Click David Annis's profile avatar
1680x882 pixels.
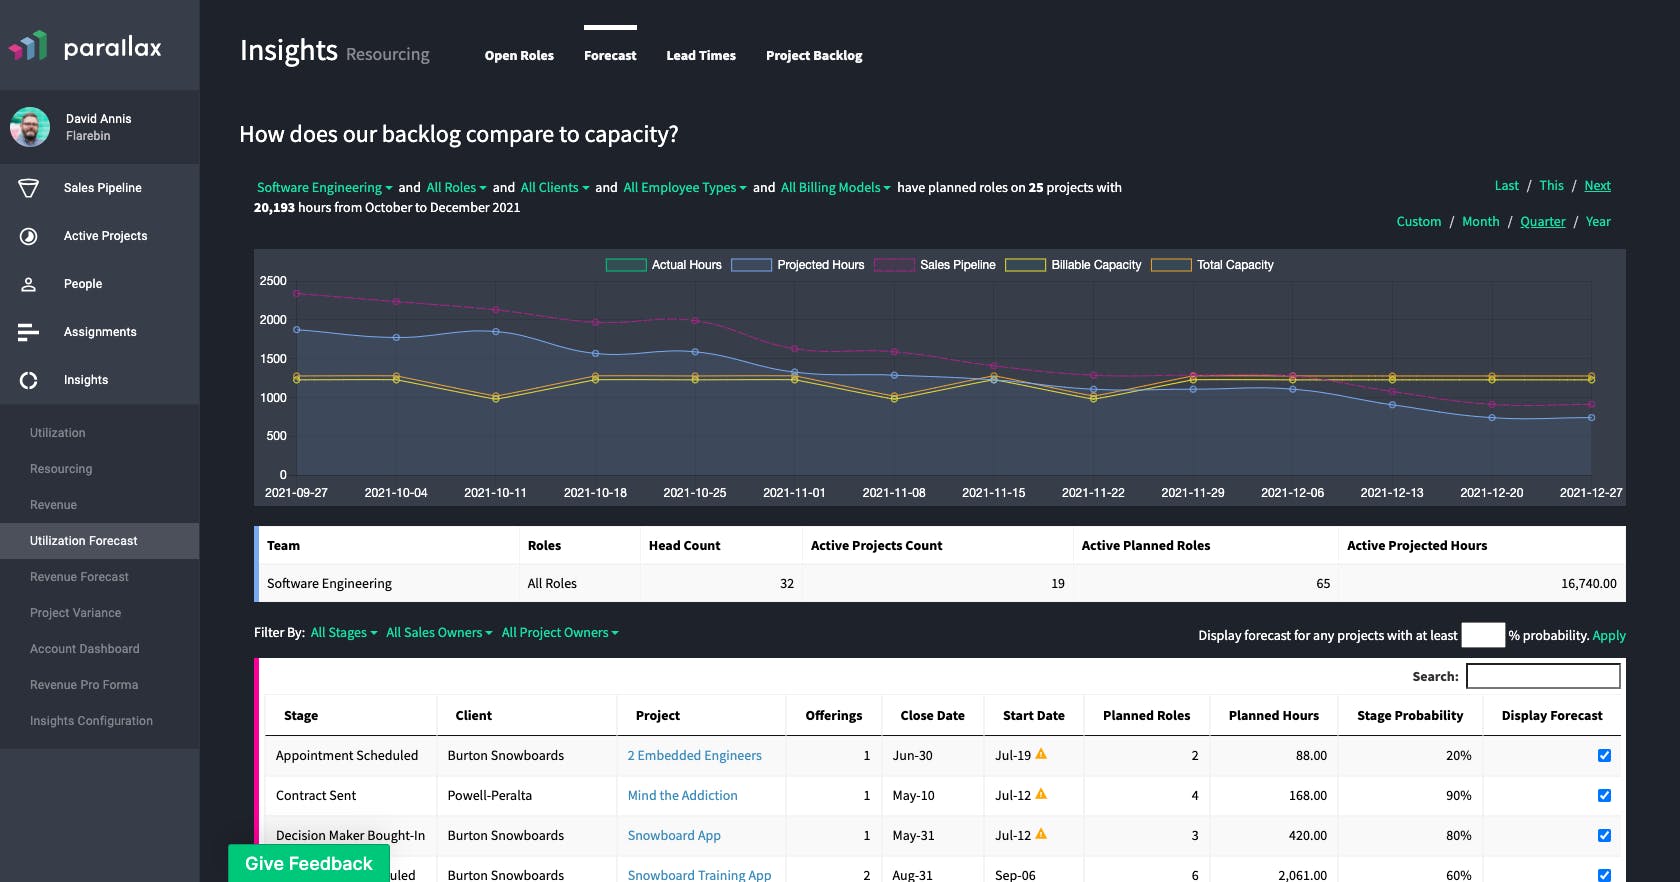30,127
